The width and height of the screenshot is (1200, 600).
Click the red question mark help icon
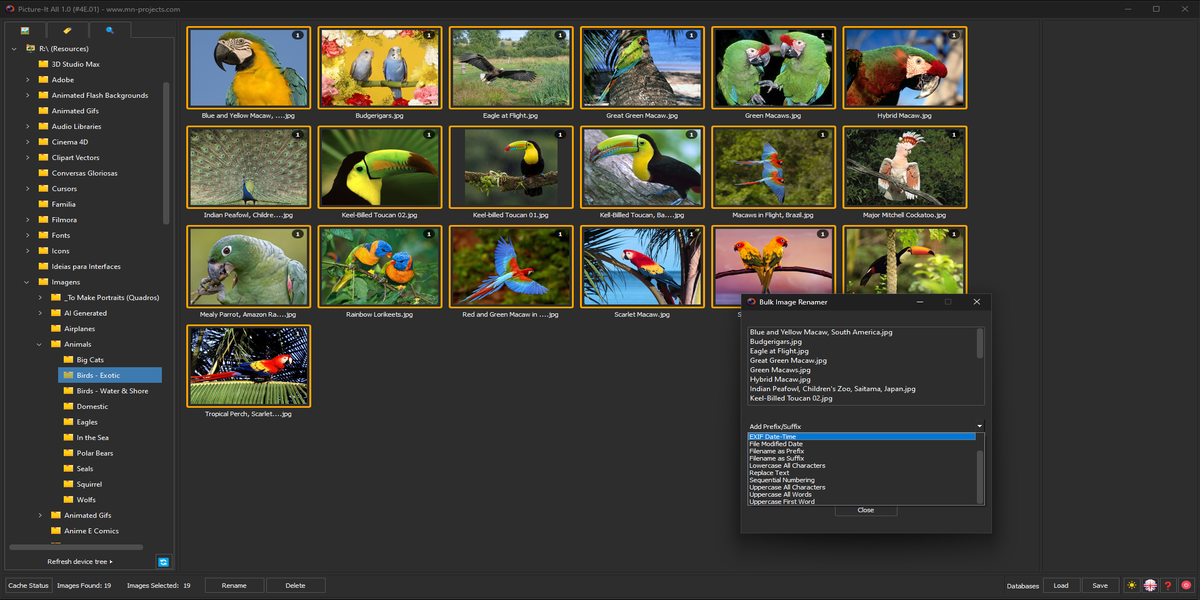tap(1167, 585)
